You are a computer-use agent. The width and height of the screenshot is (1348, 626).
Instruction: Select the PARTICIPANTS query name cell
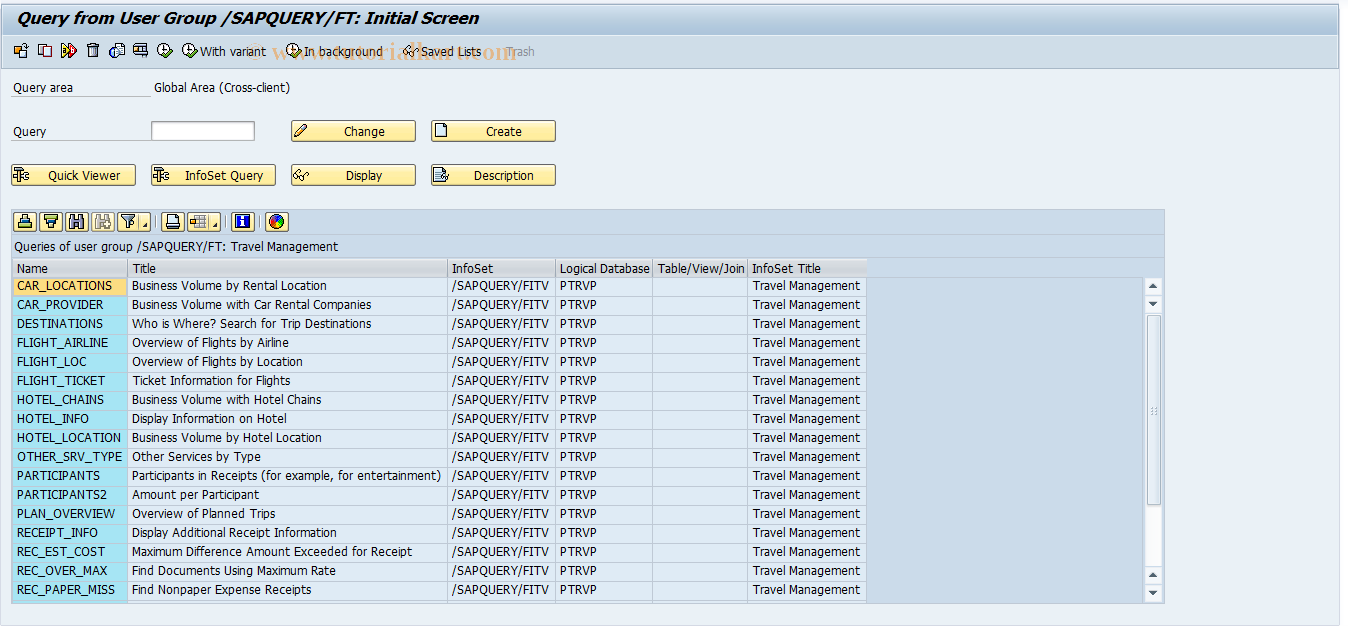point(70,476)
